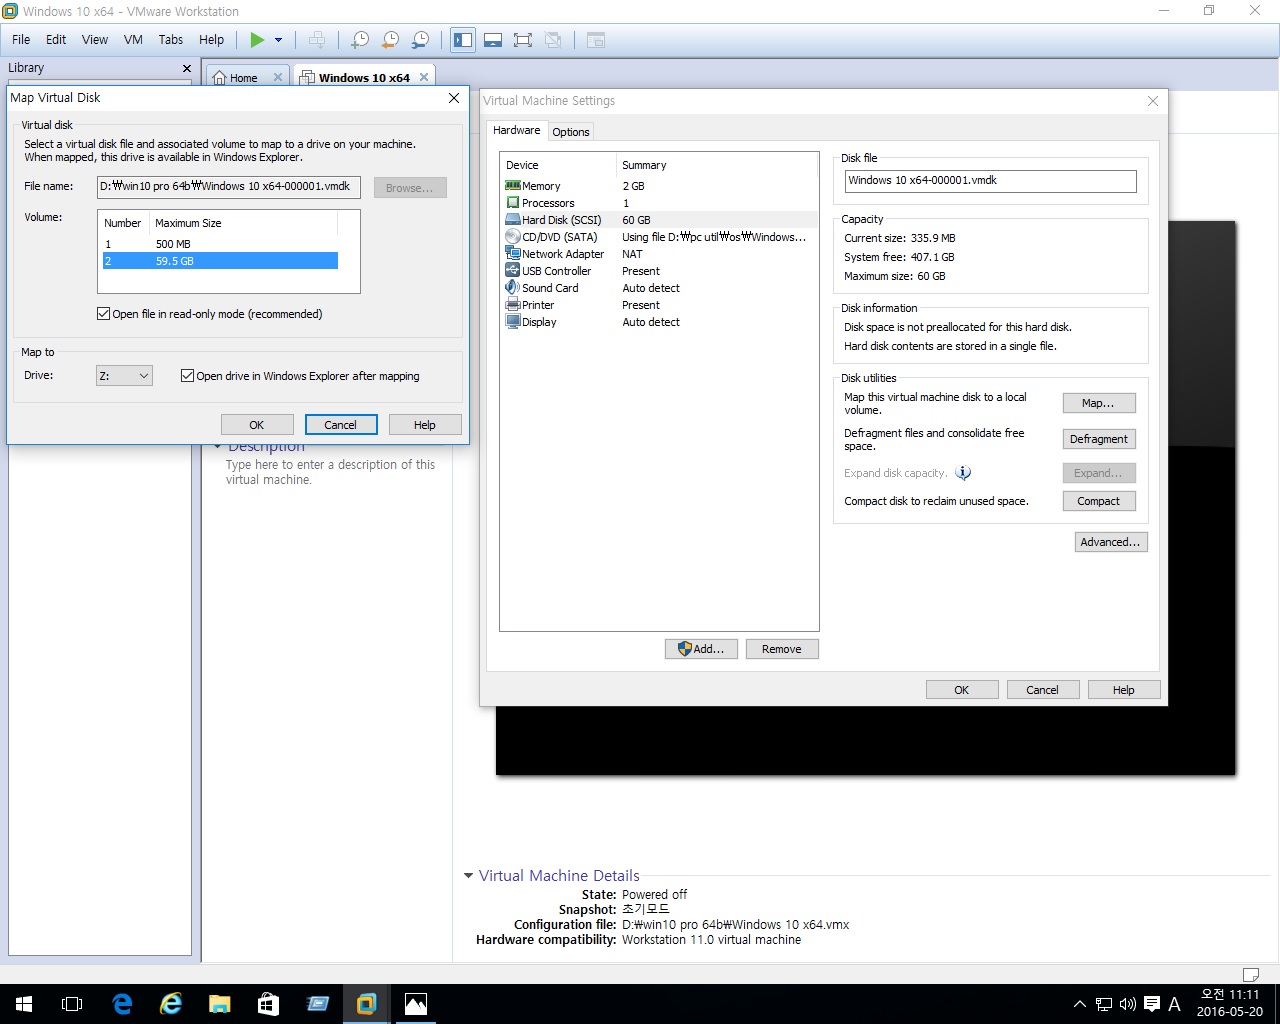Viewport: 1280px width, 1024px height.
Task: Open Task View on the taskbar
Action: point(72,1004)
